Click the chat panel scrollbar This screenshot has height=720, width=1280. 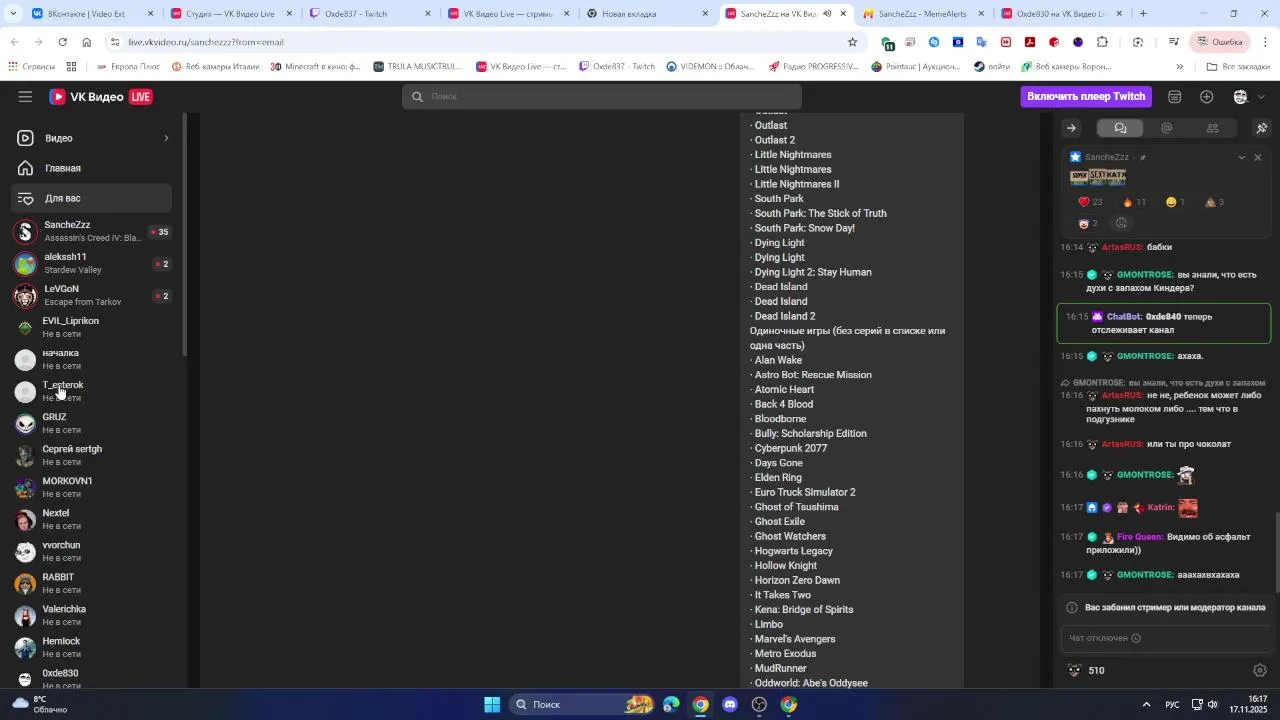(1277, 552)
